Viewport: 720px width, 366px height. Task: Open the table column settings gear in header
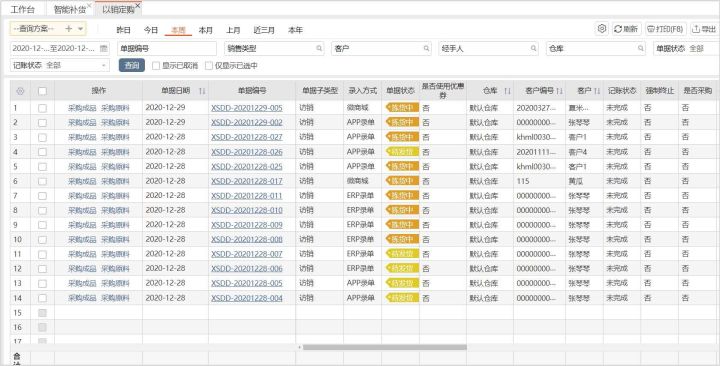click(20, 91)
